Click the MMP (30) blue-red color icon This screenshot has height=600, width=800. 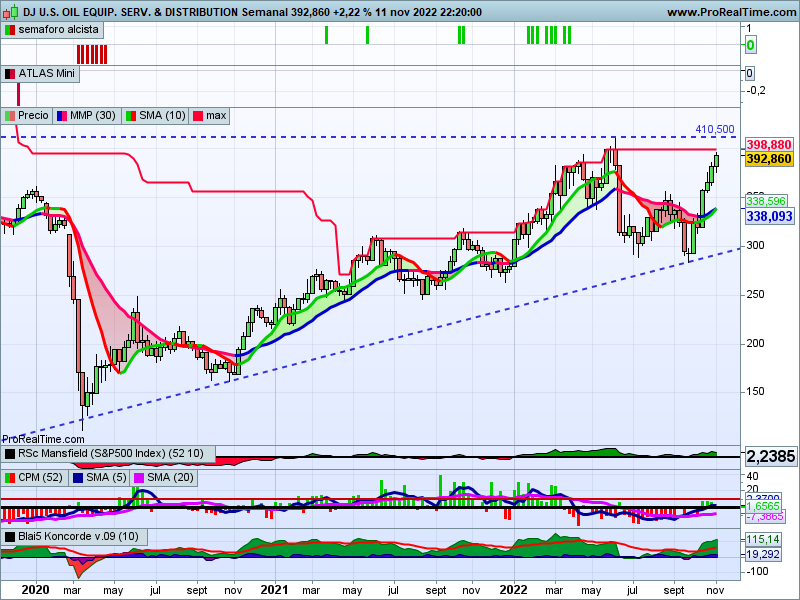coord(62,116)
